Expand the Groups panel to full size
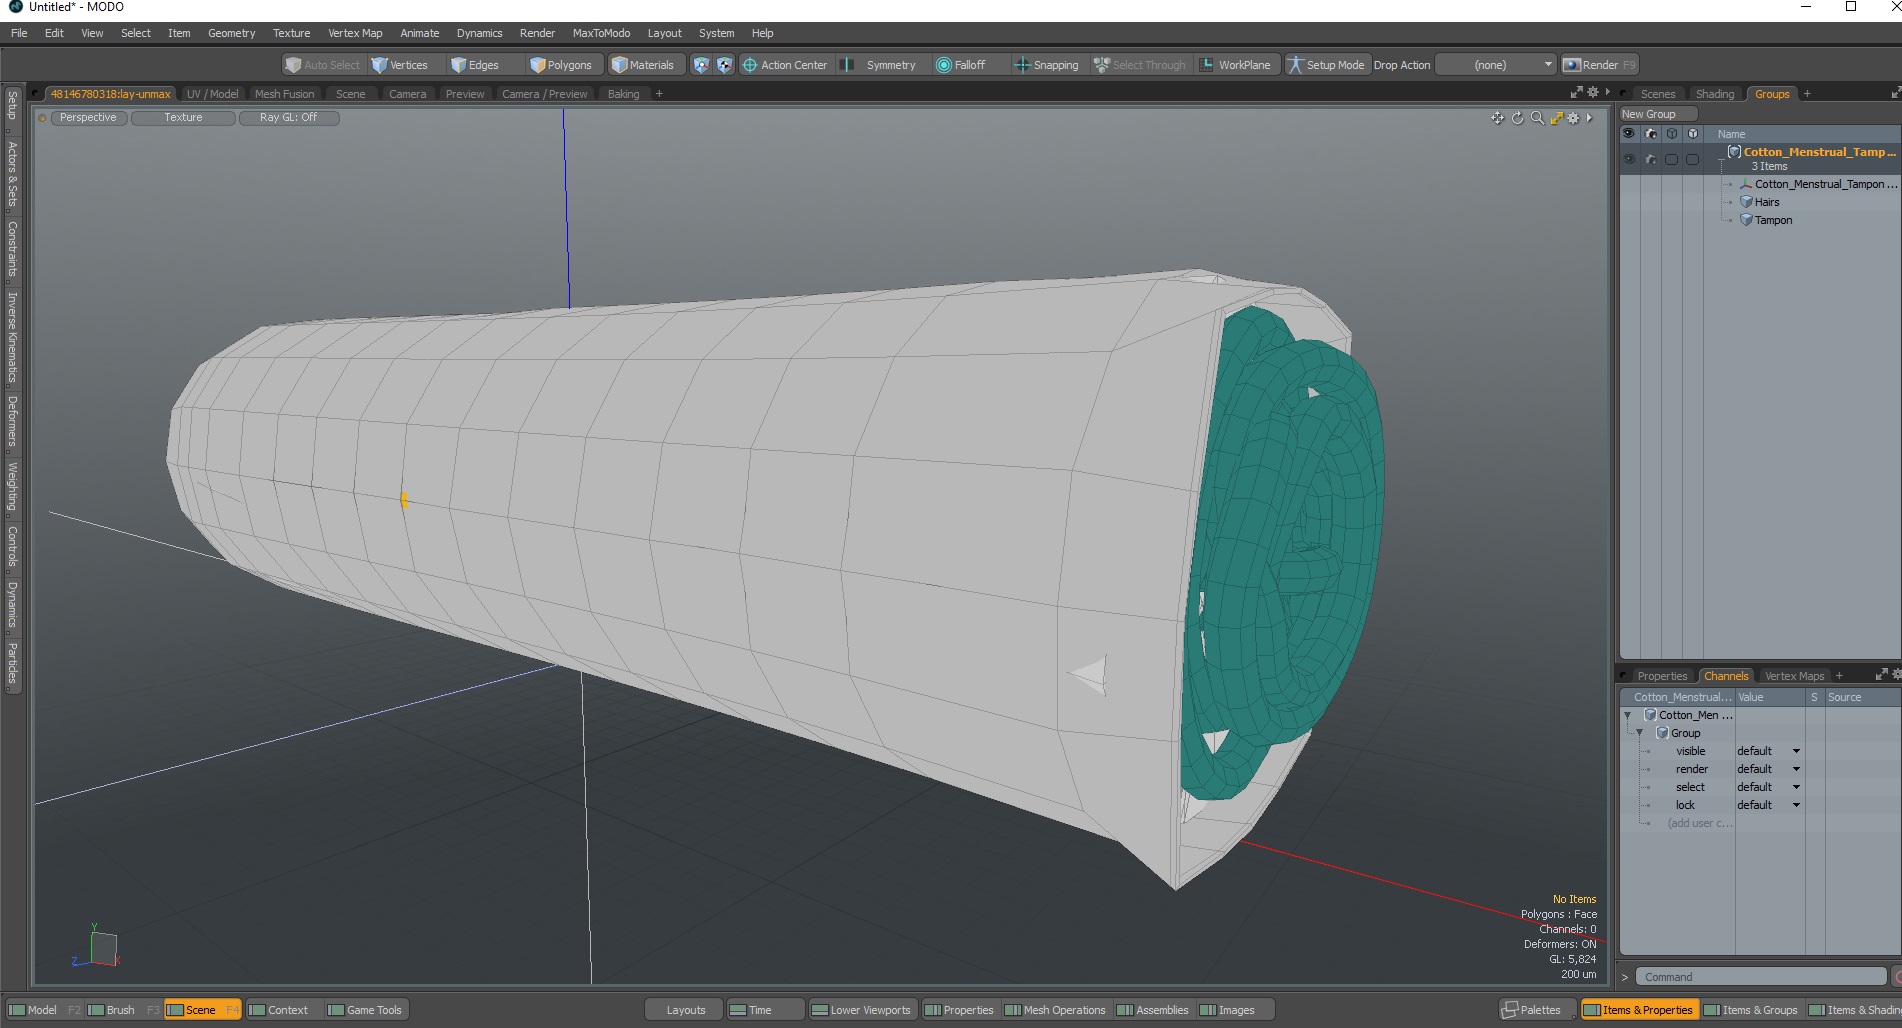Viewport: 1902px width, 1028px height. [x=1895, y=93]
